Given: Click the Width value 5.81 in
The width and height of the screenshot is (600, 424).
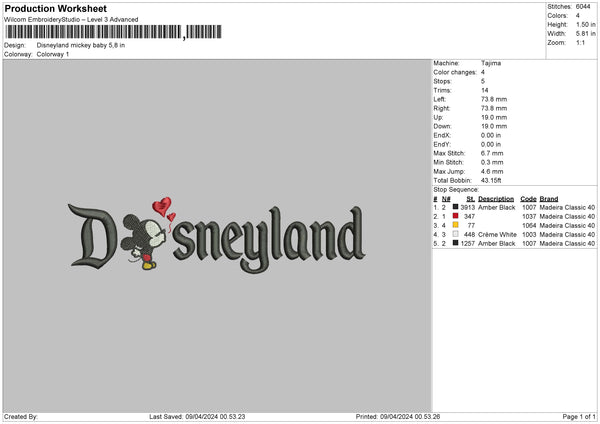Looking at the screenshot, I should tap(586, 34).
